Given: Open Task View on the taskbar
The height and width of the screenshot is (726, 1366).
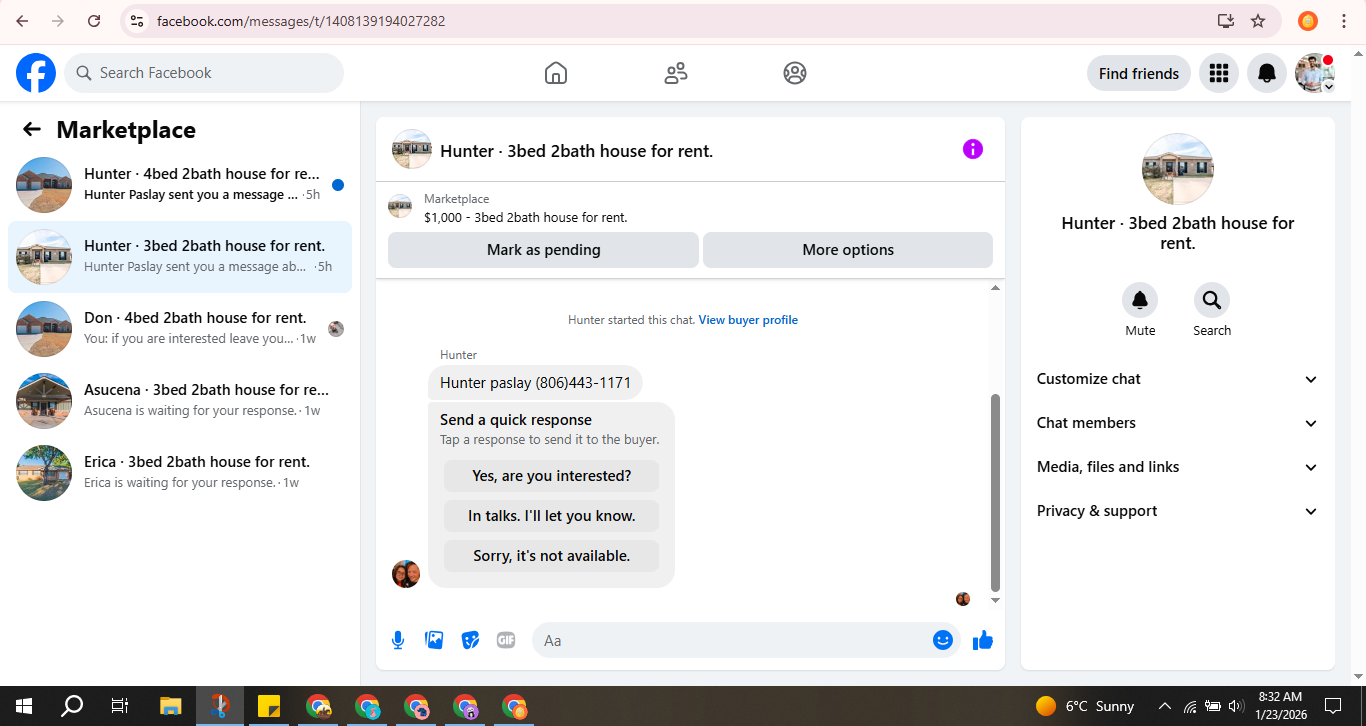Looking at the screenshot, I should click(x=120, y=706).
